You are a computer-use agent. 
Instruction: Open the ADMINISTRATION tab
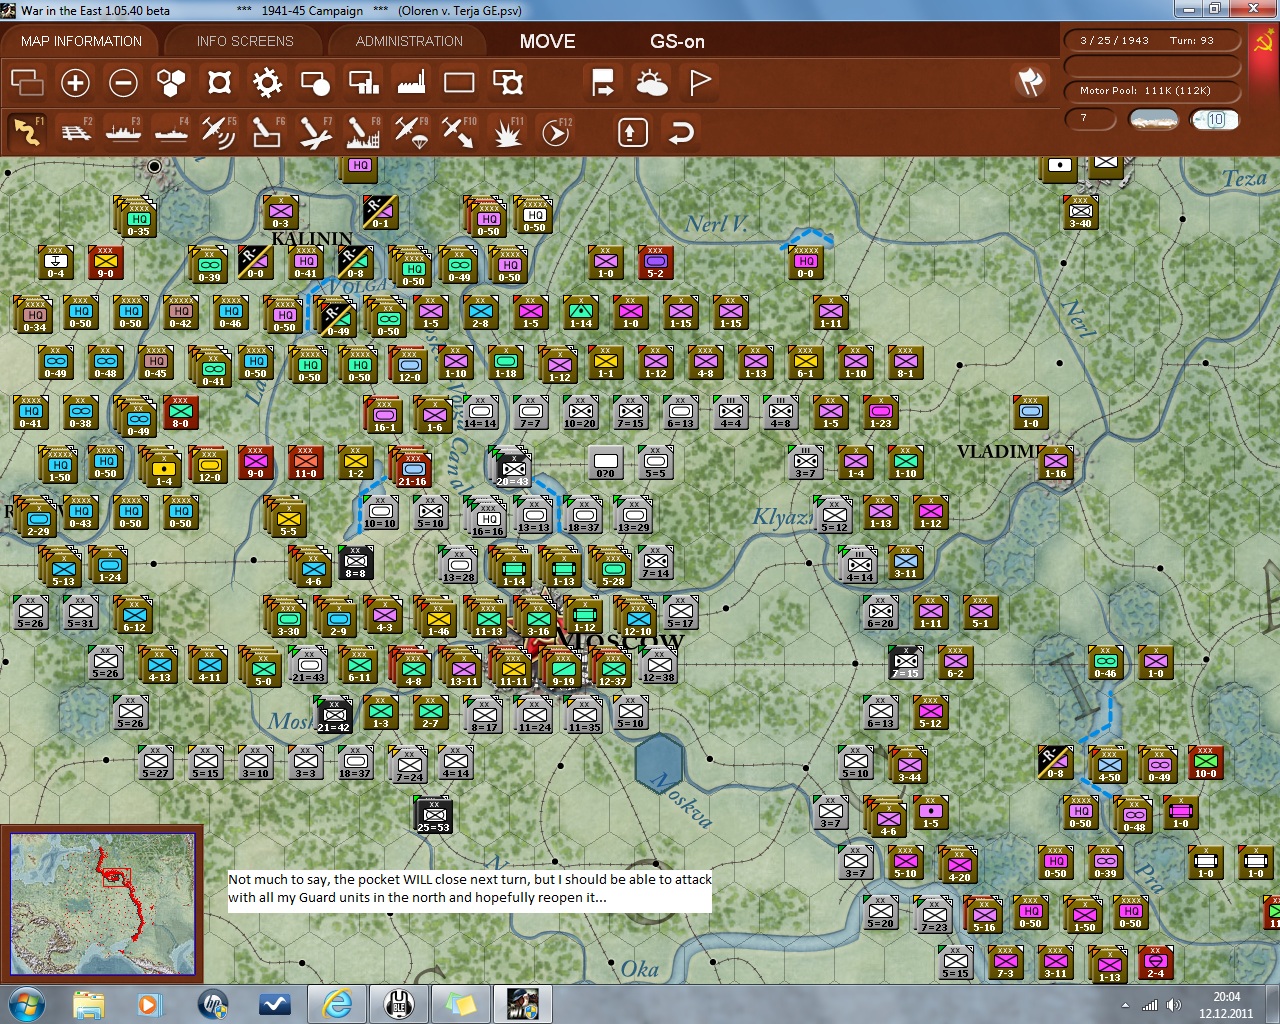[x=409, y=41]
